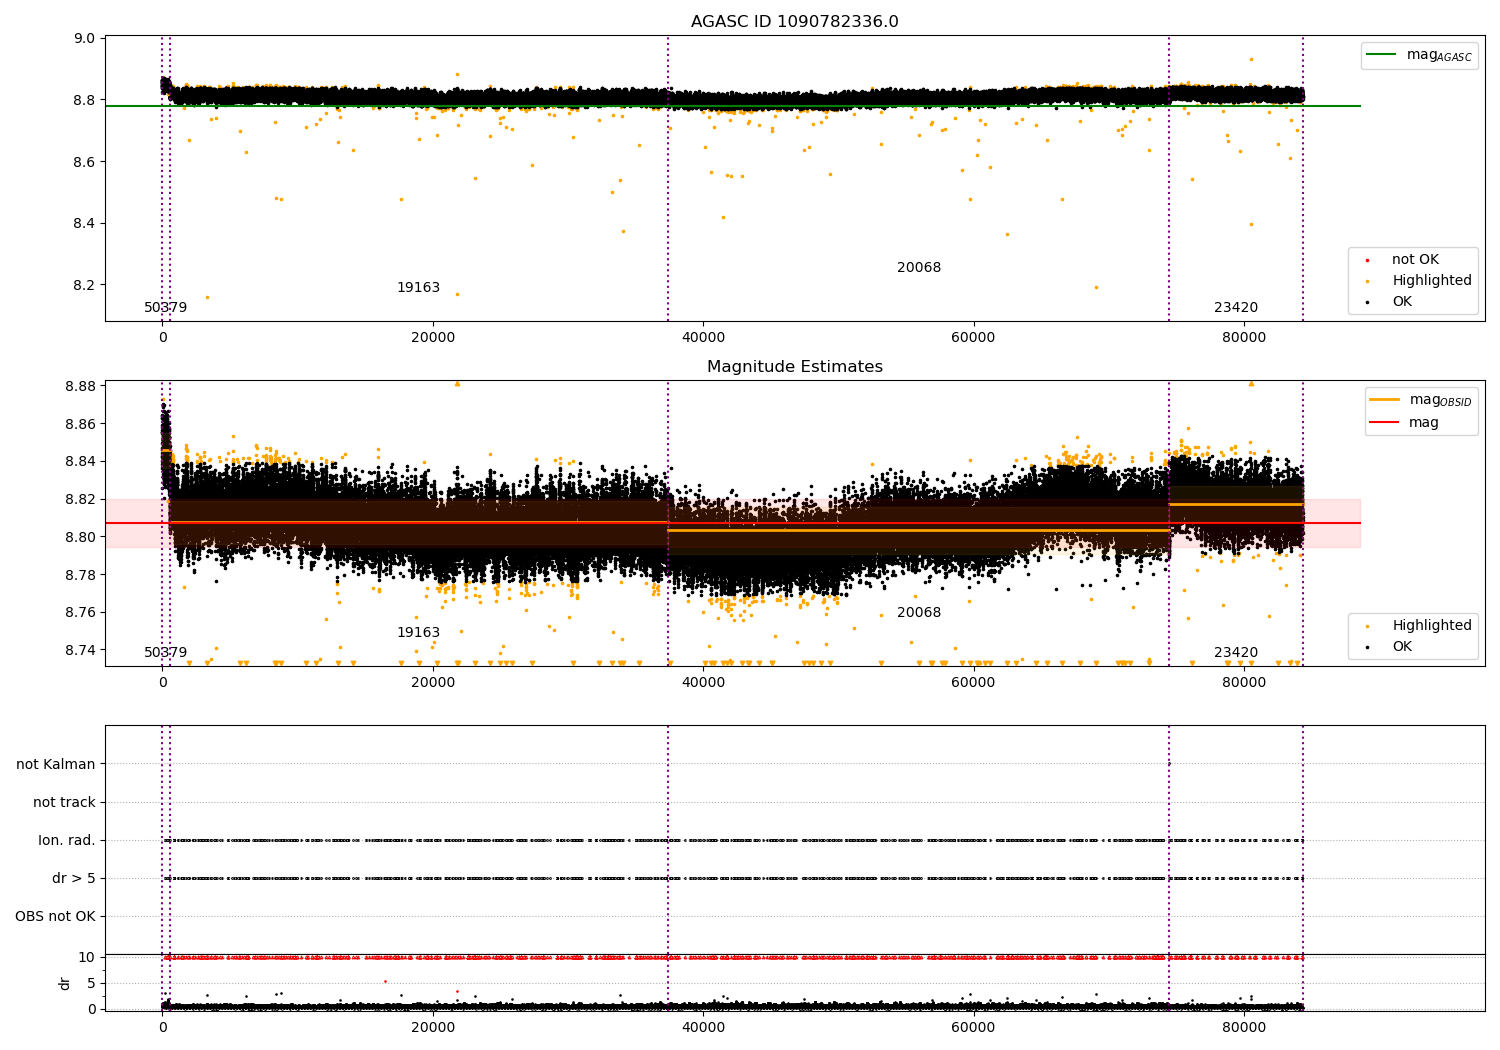Viewport: 1500px width, 1050px height.
Task: Click the 20000 x-tick of top plot
Action: click(x=433, y=338)
